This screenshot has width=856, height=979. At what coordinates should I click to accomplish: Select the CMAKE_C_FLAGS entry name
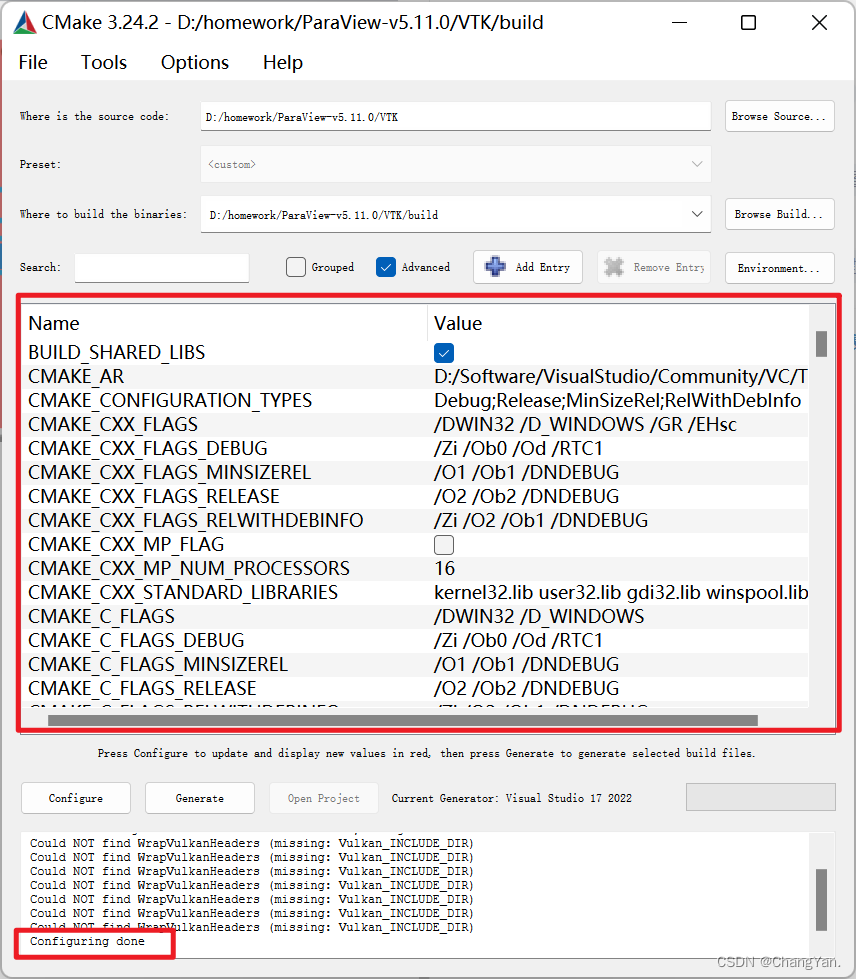coord(102,617)
